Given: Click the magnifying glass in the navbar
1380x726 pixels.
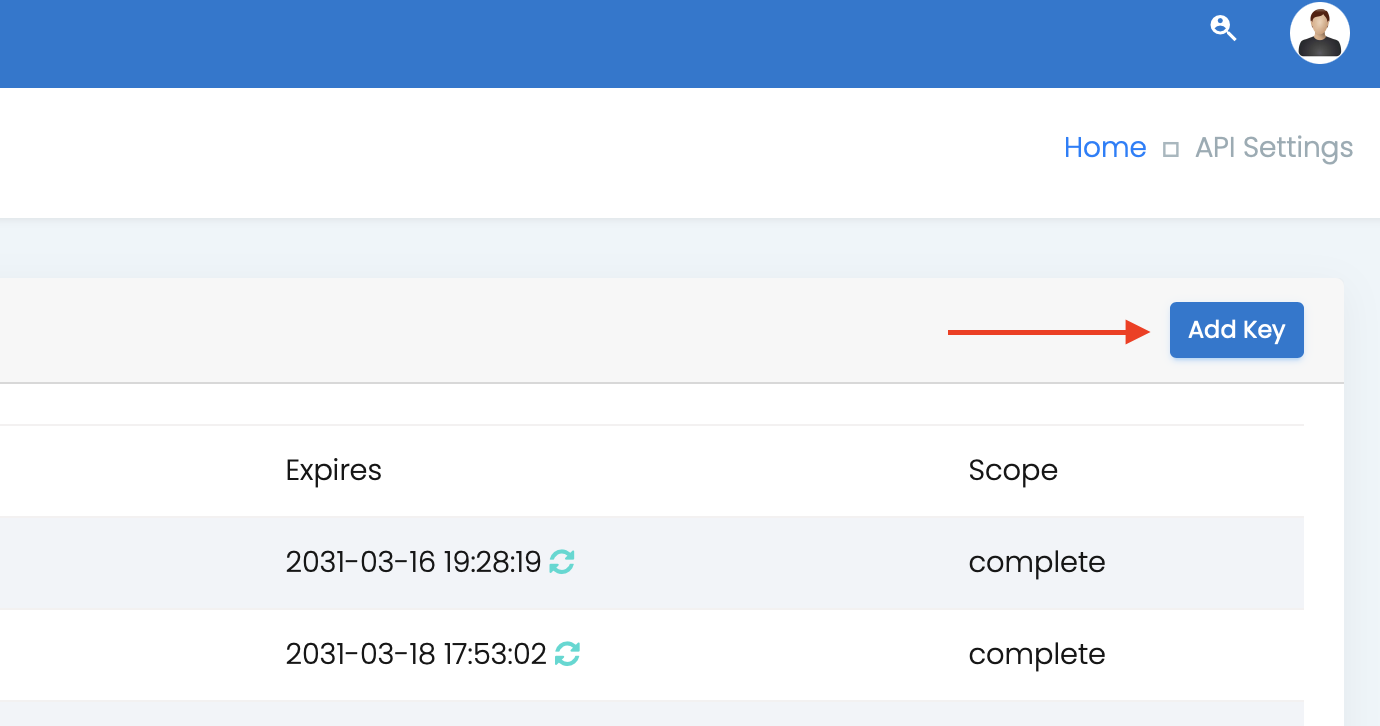Looking at the screenshot, I should pos(1223,29).
